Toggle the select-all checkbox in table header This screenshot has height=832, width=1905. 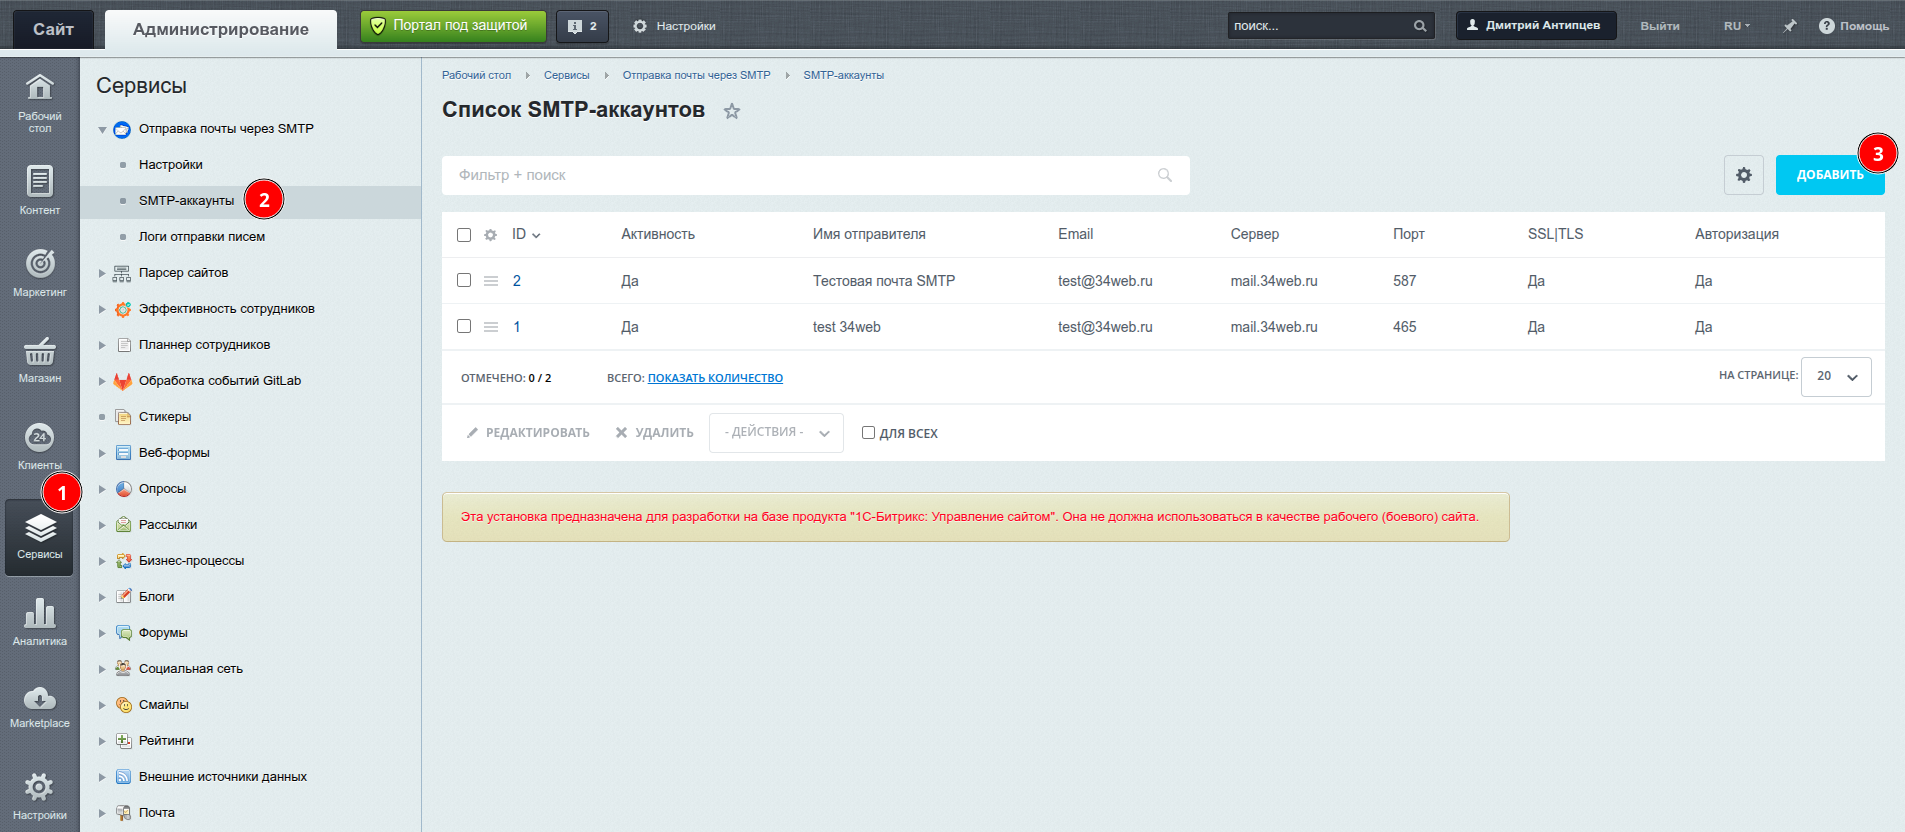point(464,235)
